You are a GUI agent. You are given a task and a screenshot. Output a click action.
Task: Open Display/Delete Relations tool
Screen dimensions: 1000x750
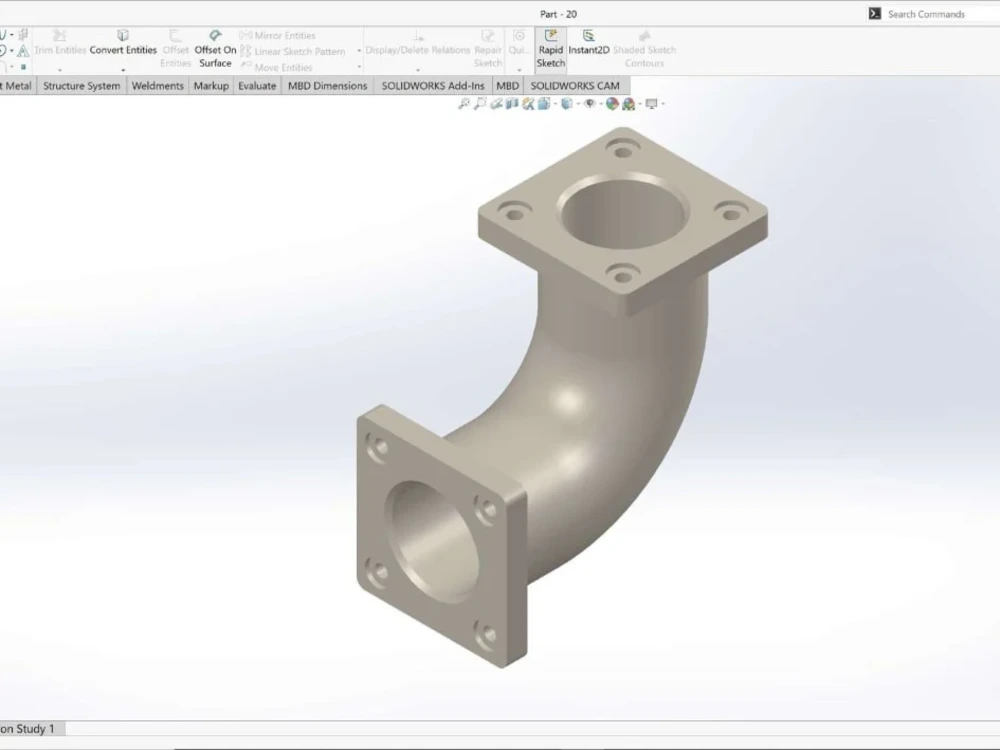tap(418, 43)
